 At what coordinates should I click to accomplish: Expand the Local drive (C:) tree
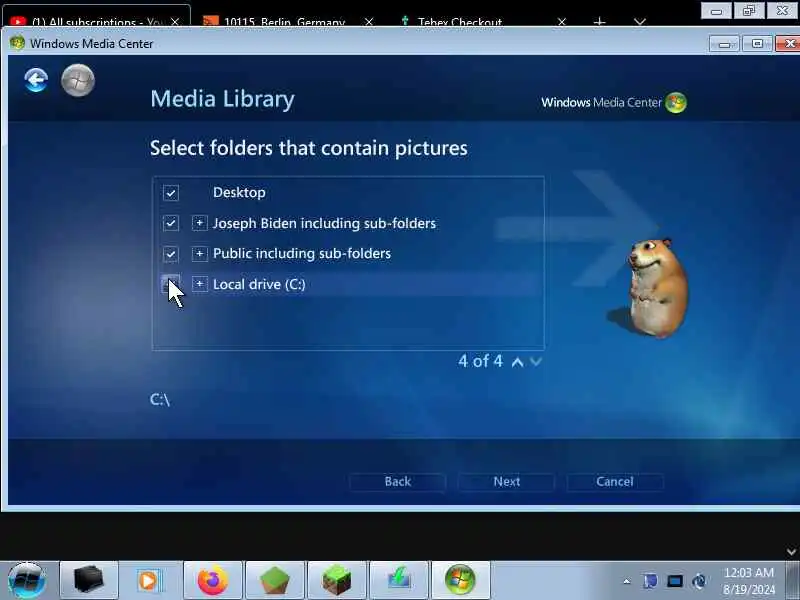click(x=199, y=284)
